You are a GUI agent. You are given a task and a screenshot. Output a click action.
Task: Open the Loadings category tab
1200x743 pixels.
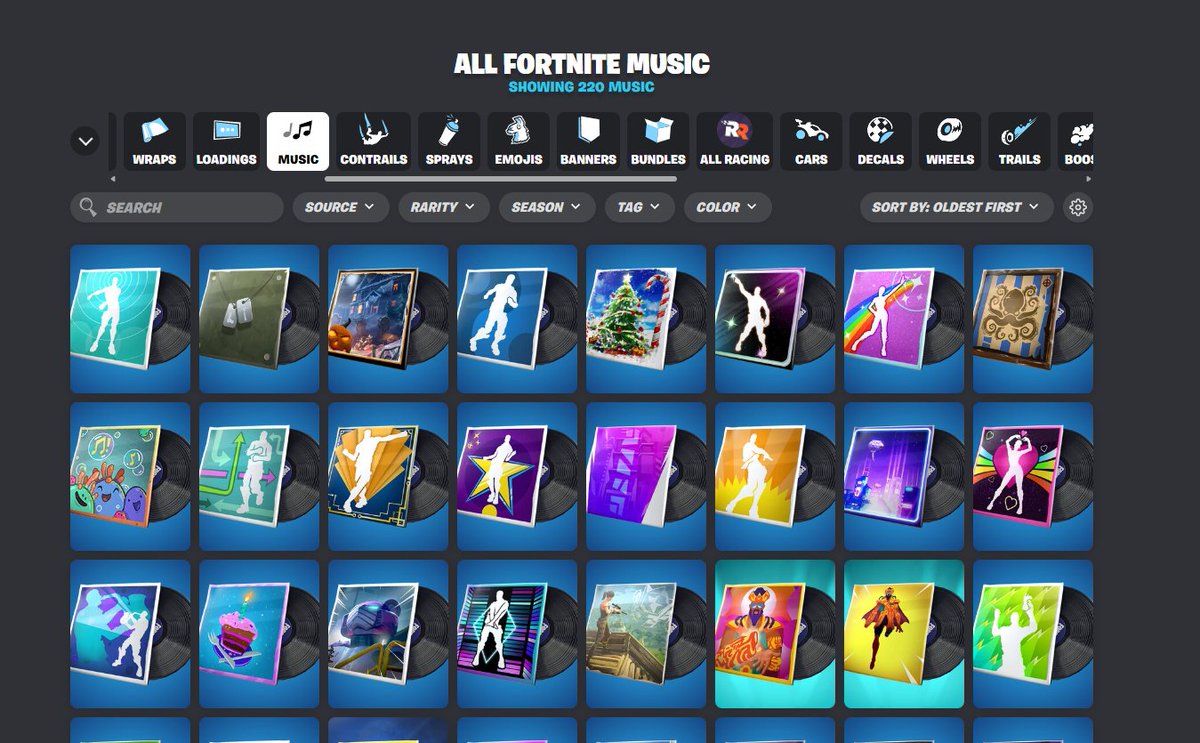pos(226,141)
